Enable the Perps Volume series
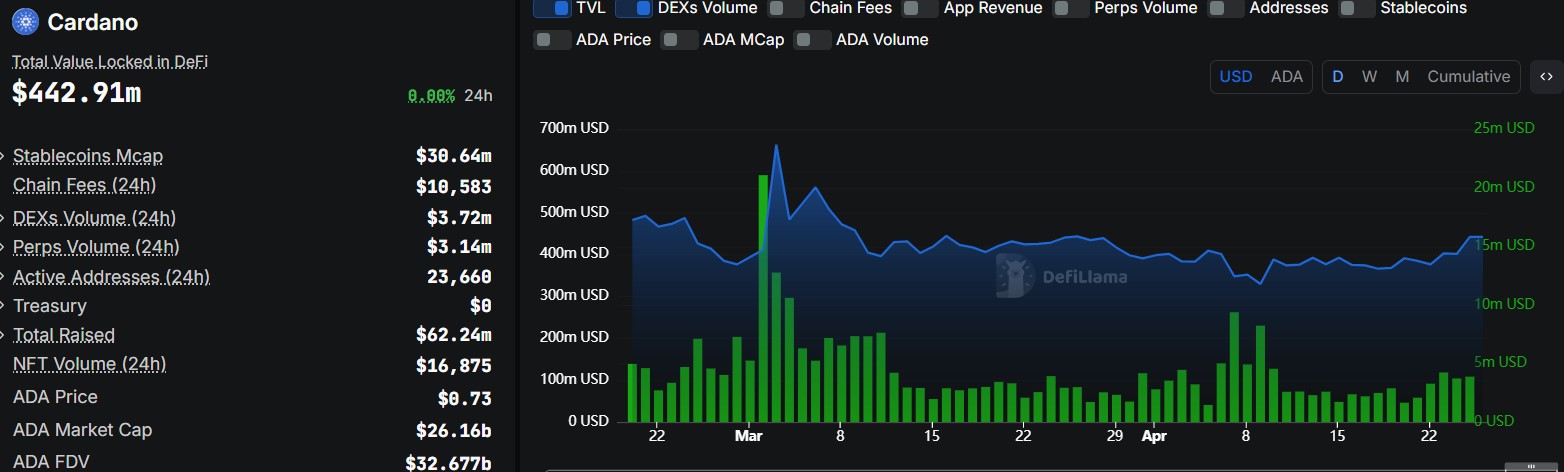 [1071, 8]
